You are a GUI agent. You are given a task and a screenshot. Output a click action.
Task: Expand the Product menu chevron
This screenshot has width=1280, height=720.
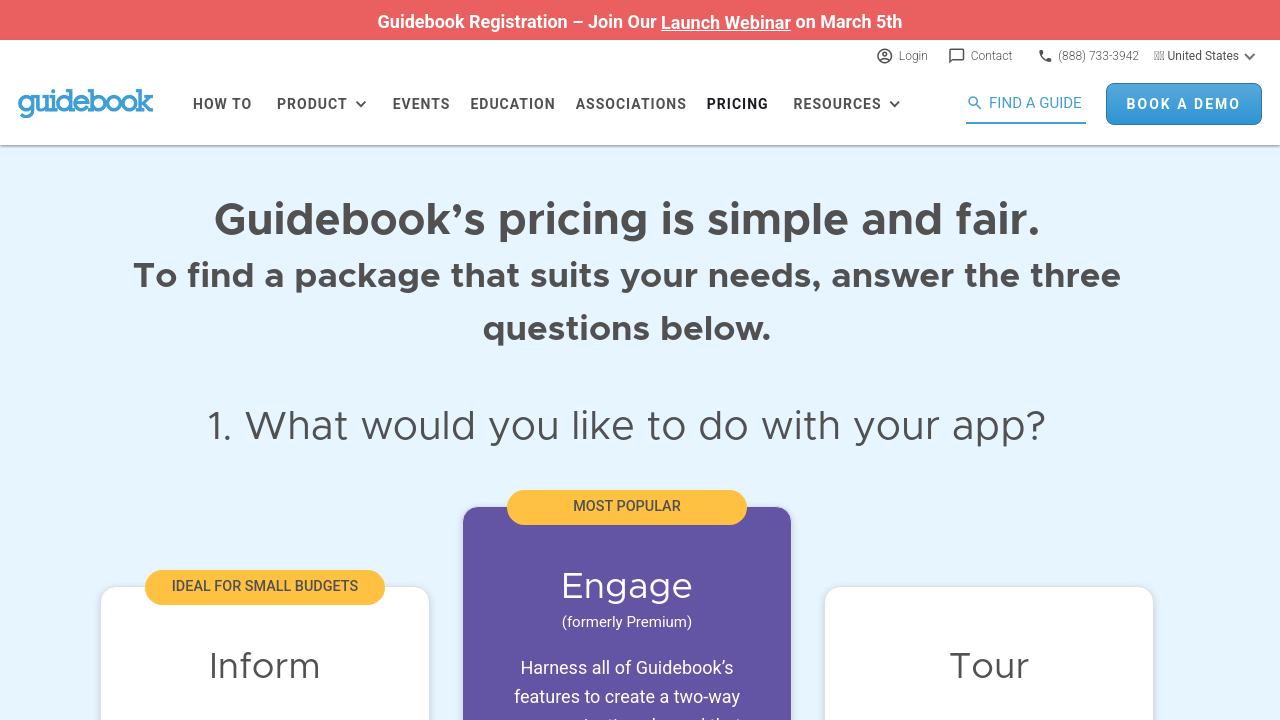361,104
